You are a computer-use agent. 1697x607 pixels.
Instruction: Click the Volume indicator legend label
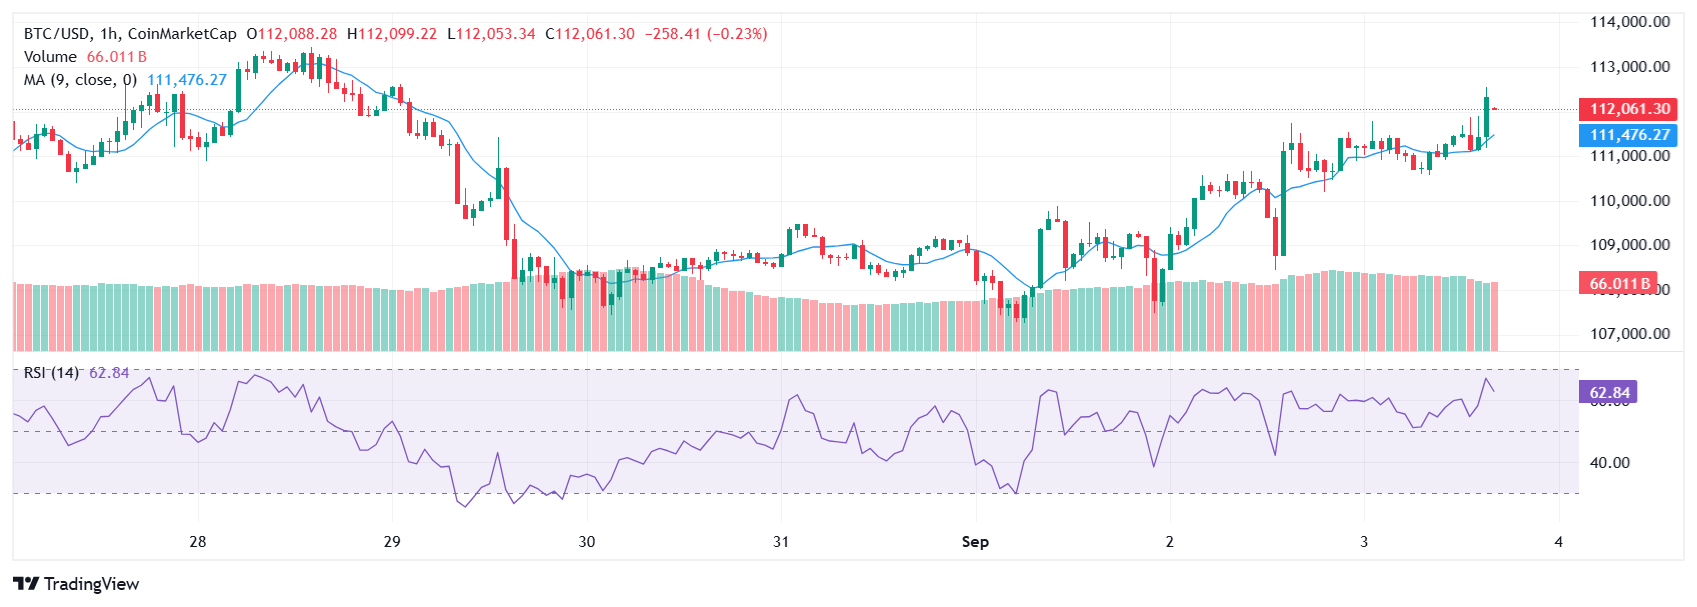[x=50, y=57]
